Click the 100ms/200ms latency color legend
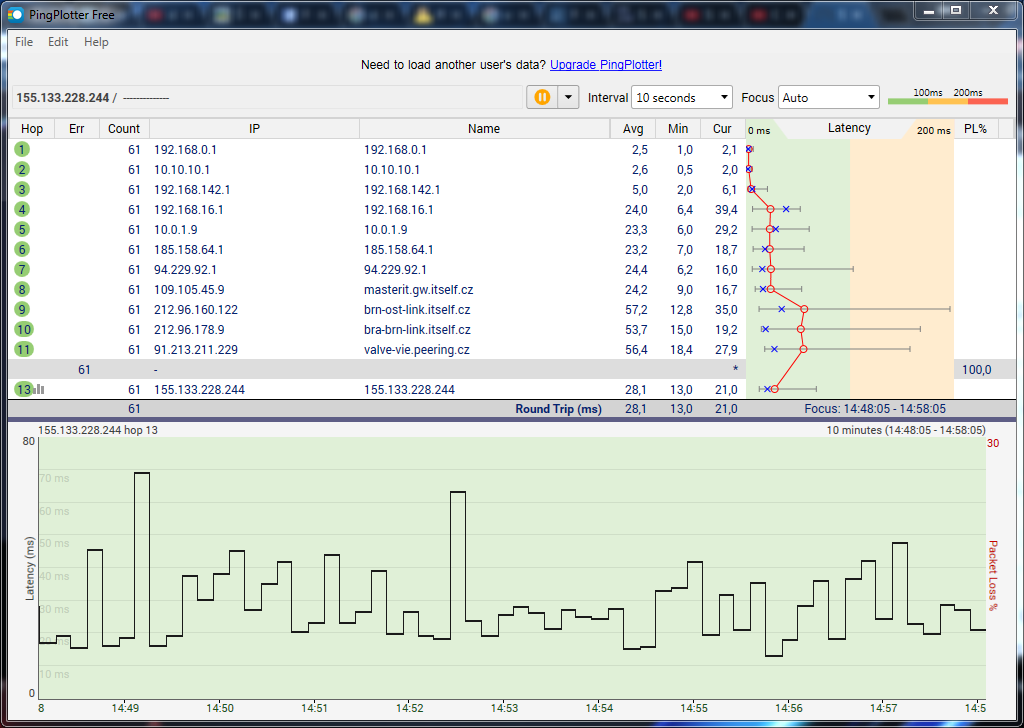 point(947,97)
